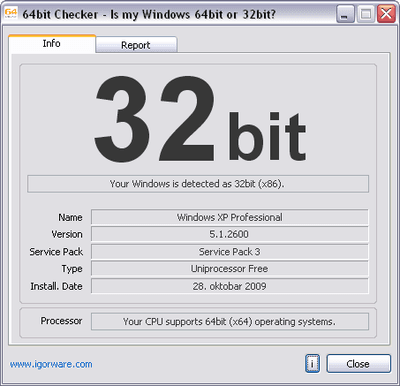Viewport: 400px width, 386px height.
Task: Click the large 32bit result graphic
Action: coord(200,119)
